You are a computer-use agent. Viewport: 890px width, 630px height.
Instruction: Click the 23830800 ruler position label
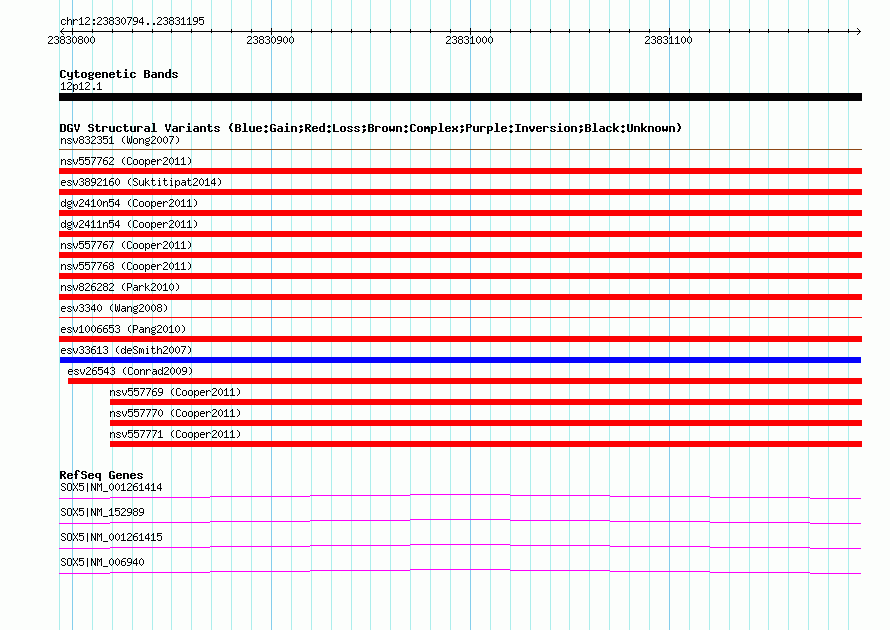[72, 40]
